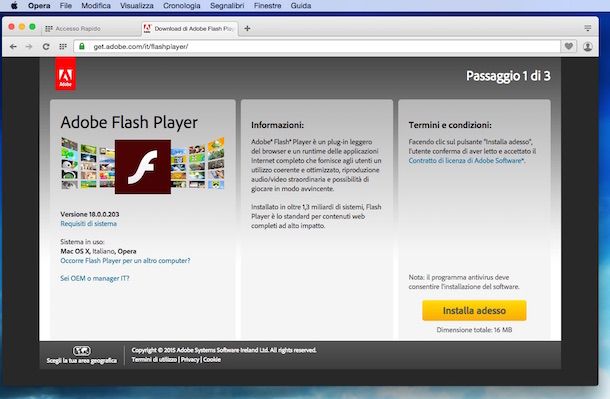Reload the page
Viewport: 610px width, 399px height.
(x=46, y=46)
